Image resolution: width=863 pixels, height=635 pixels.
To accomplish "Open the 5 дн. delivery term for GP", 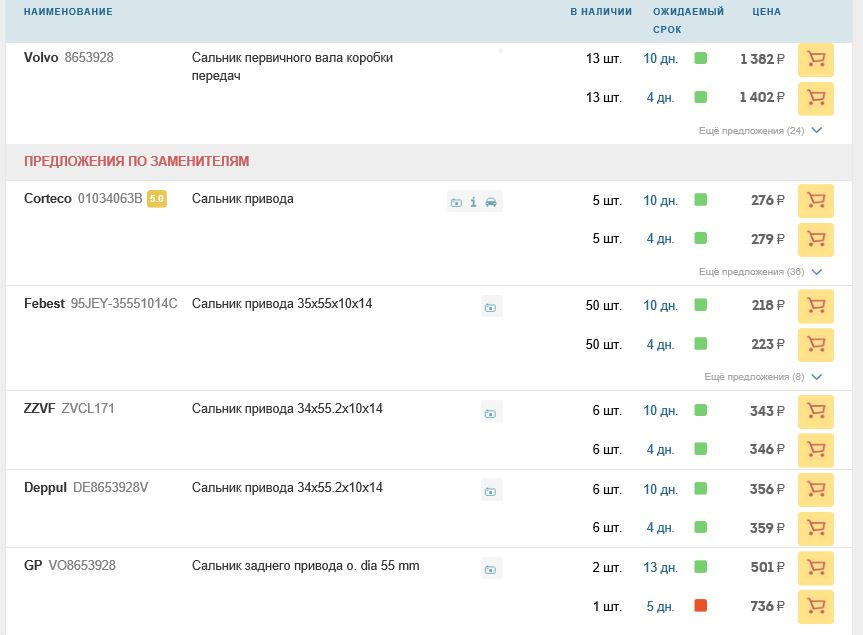I will click(x=660, y=606).
